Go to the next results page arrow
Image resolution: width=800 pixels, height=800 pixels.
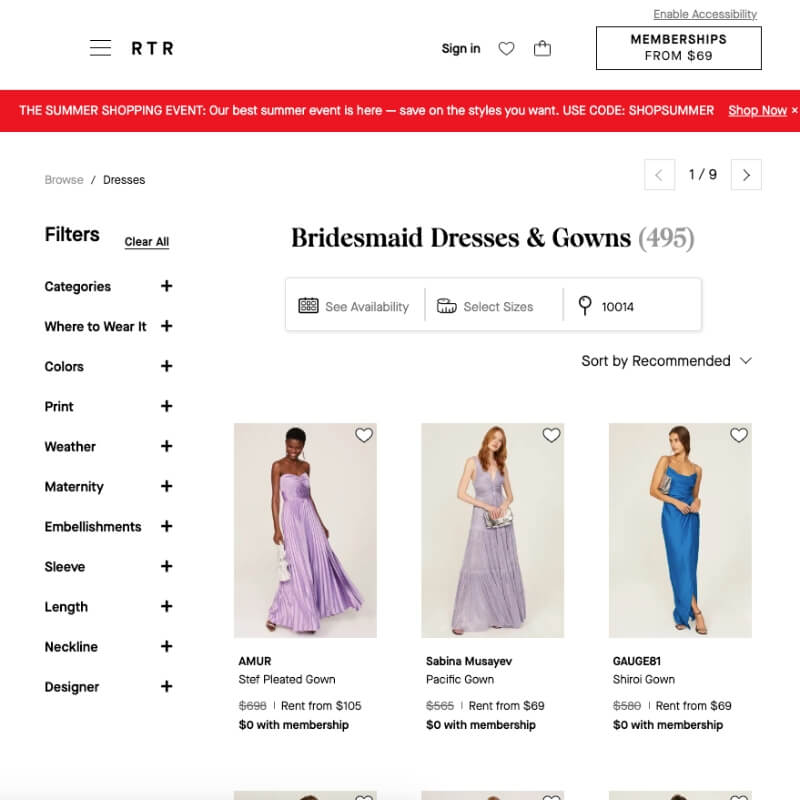746,174
